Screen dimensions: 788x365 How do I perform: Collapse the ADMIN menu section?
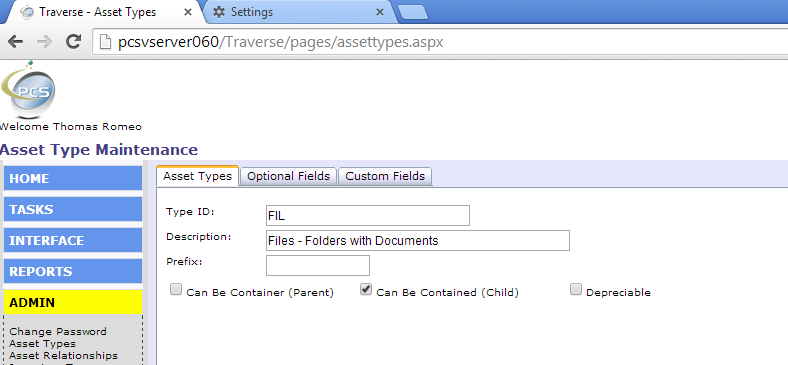point(73,303)
